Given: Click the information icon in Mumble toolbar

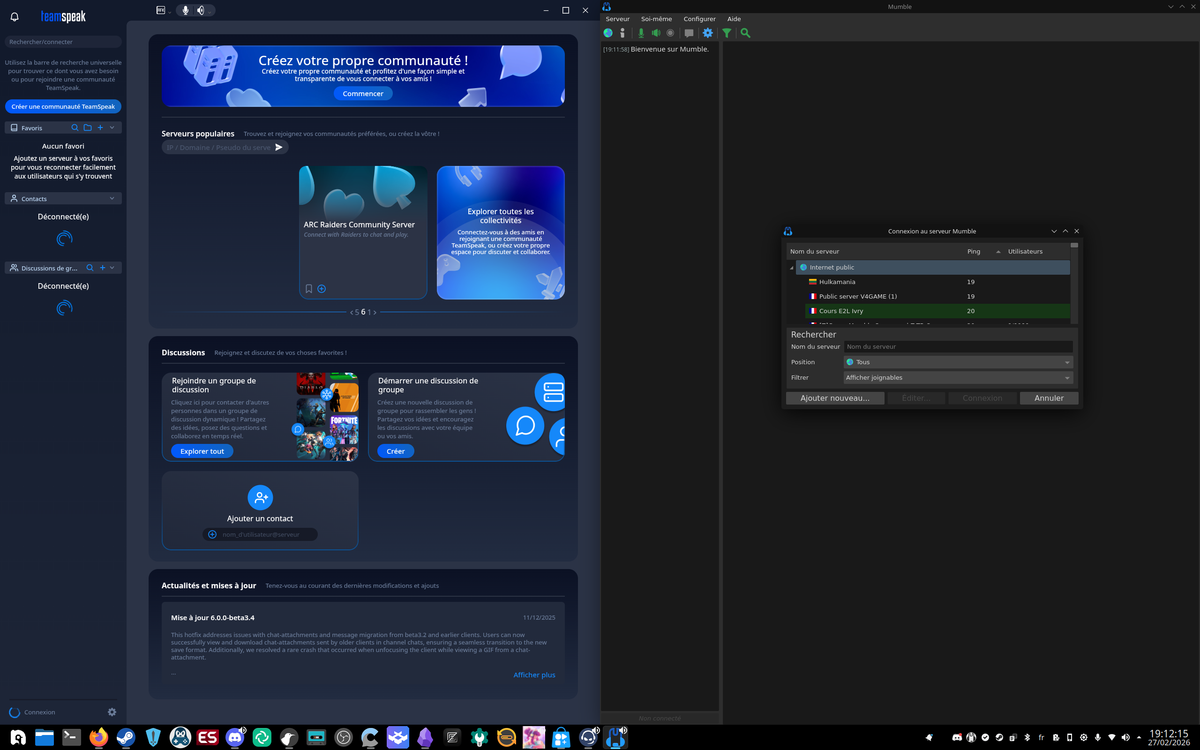Looking at the screenshot, I should coord(622,32).
